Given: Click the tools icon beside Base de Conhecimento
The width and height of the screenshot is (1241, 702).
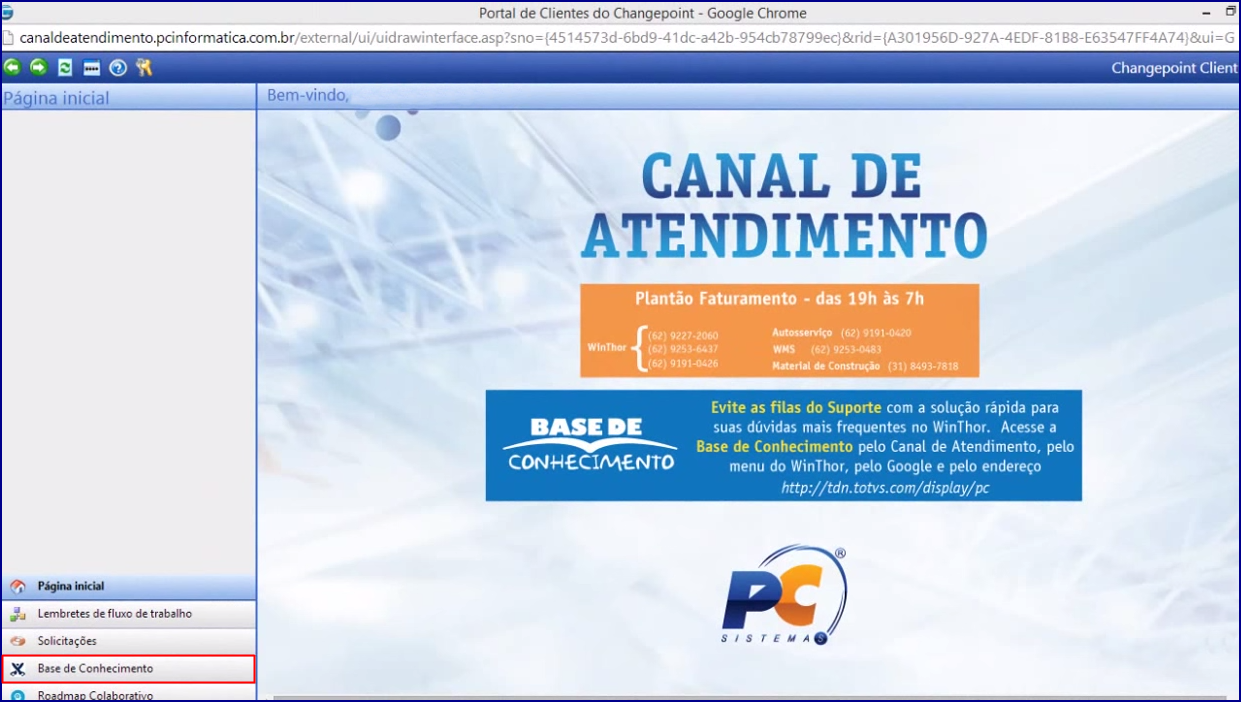Looking at the screenshot, I should 17,669.
